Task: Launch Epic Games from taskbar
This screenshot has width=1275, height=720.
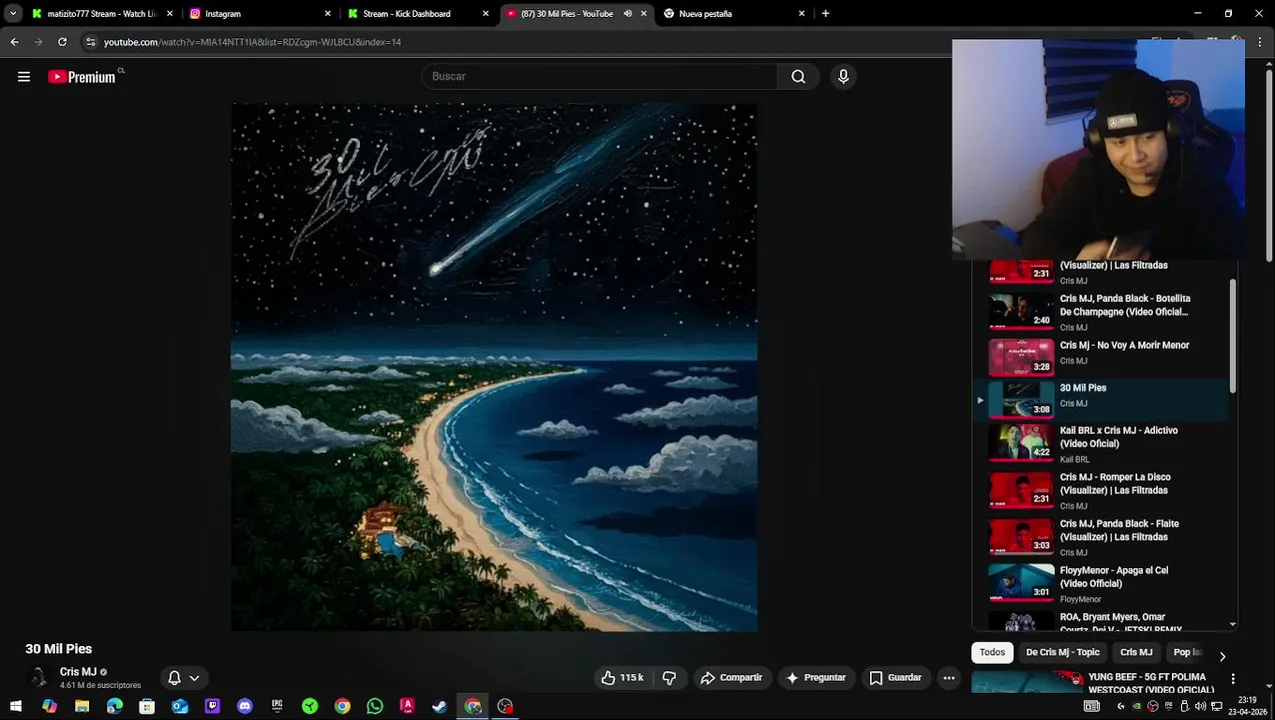Action: pyautogui.click(x=277, y=706)
